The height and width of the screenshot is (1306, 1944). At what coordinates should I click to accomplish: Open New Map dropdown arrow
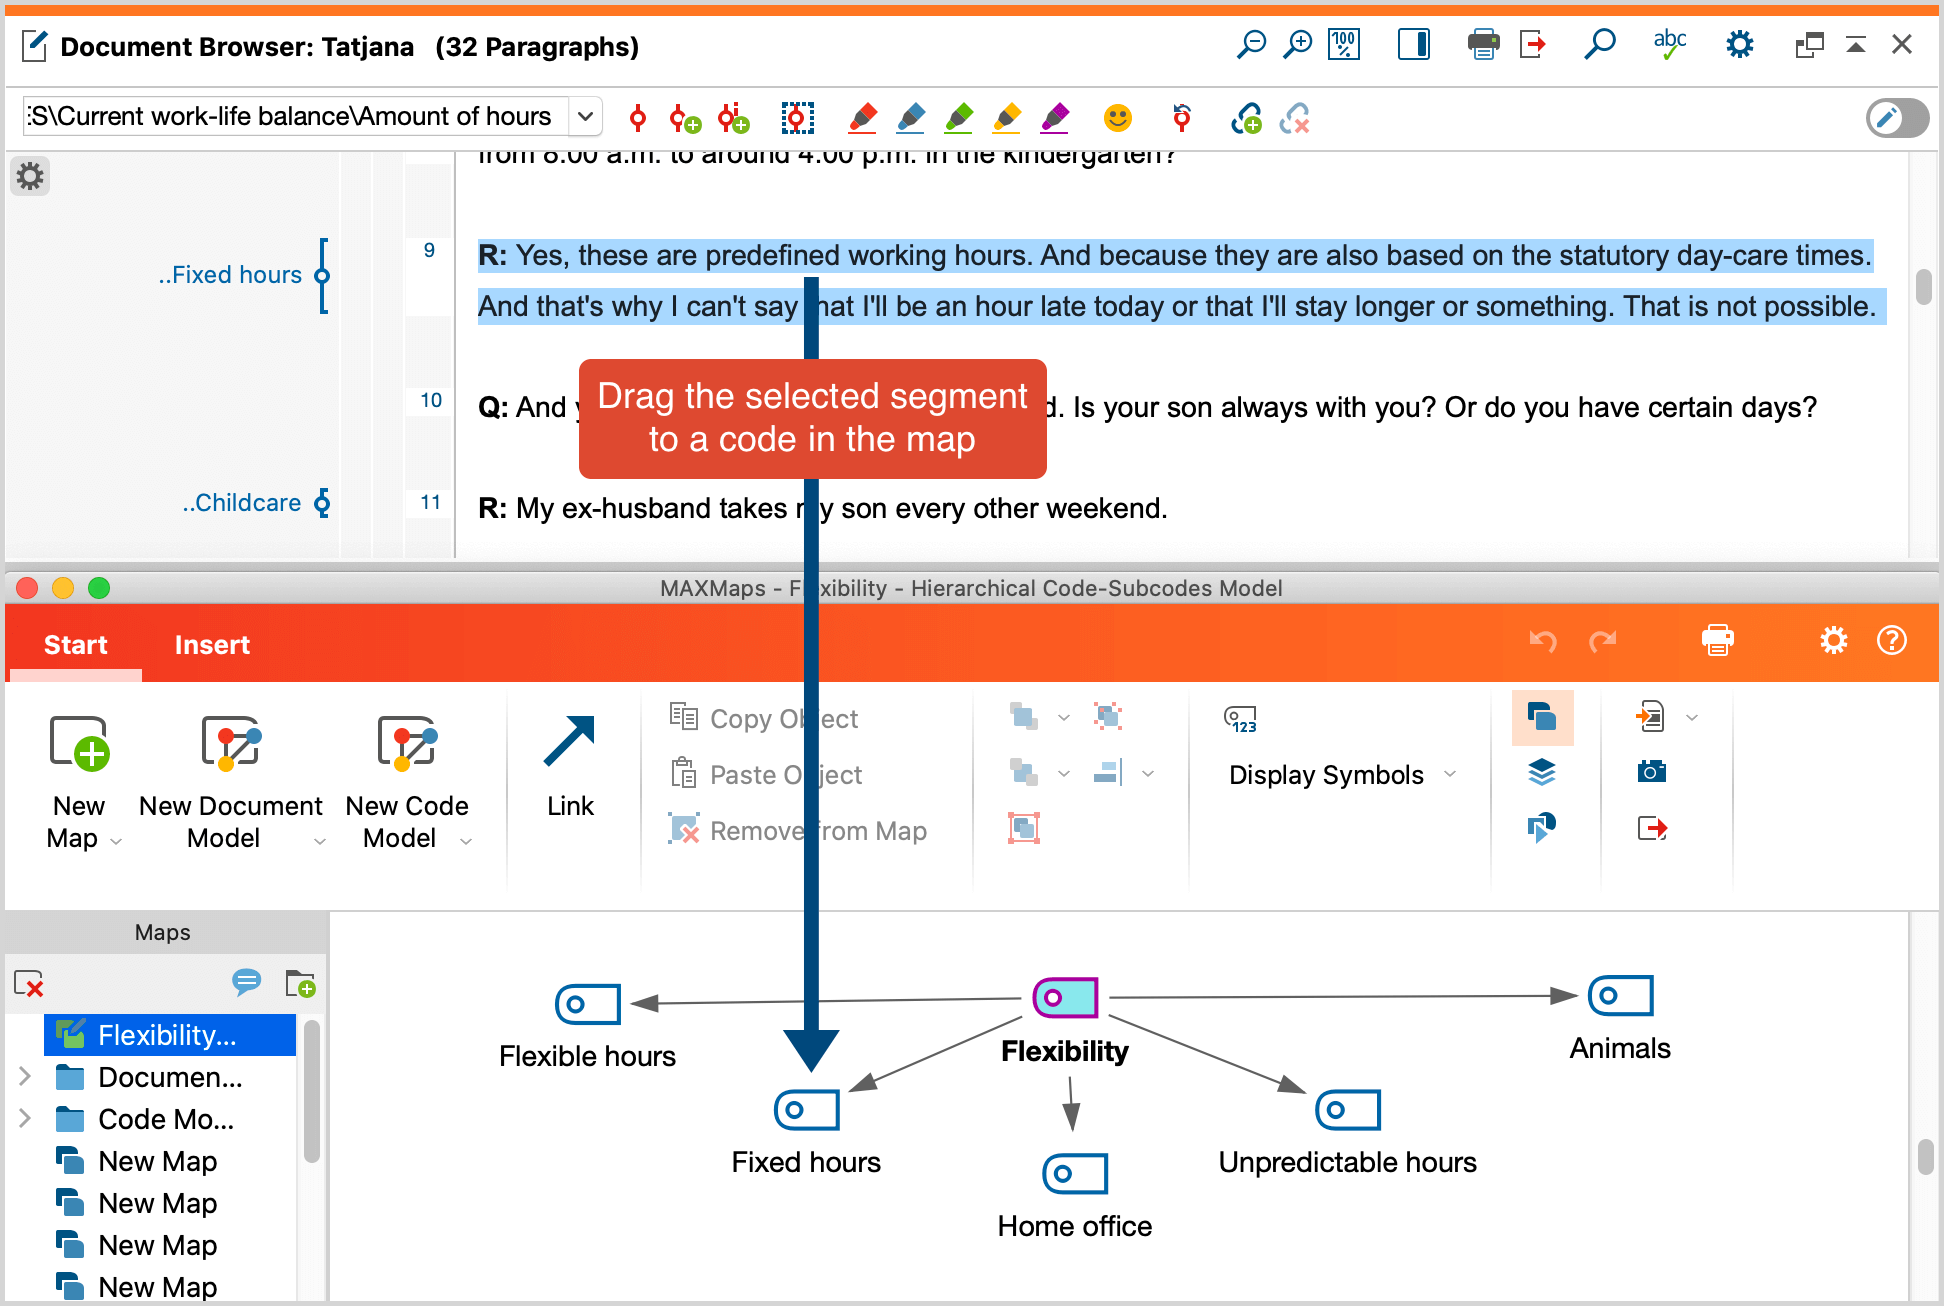coord(116,842)
